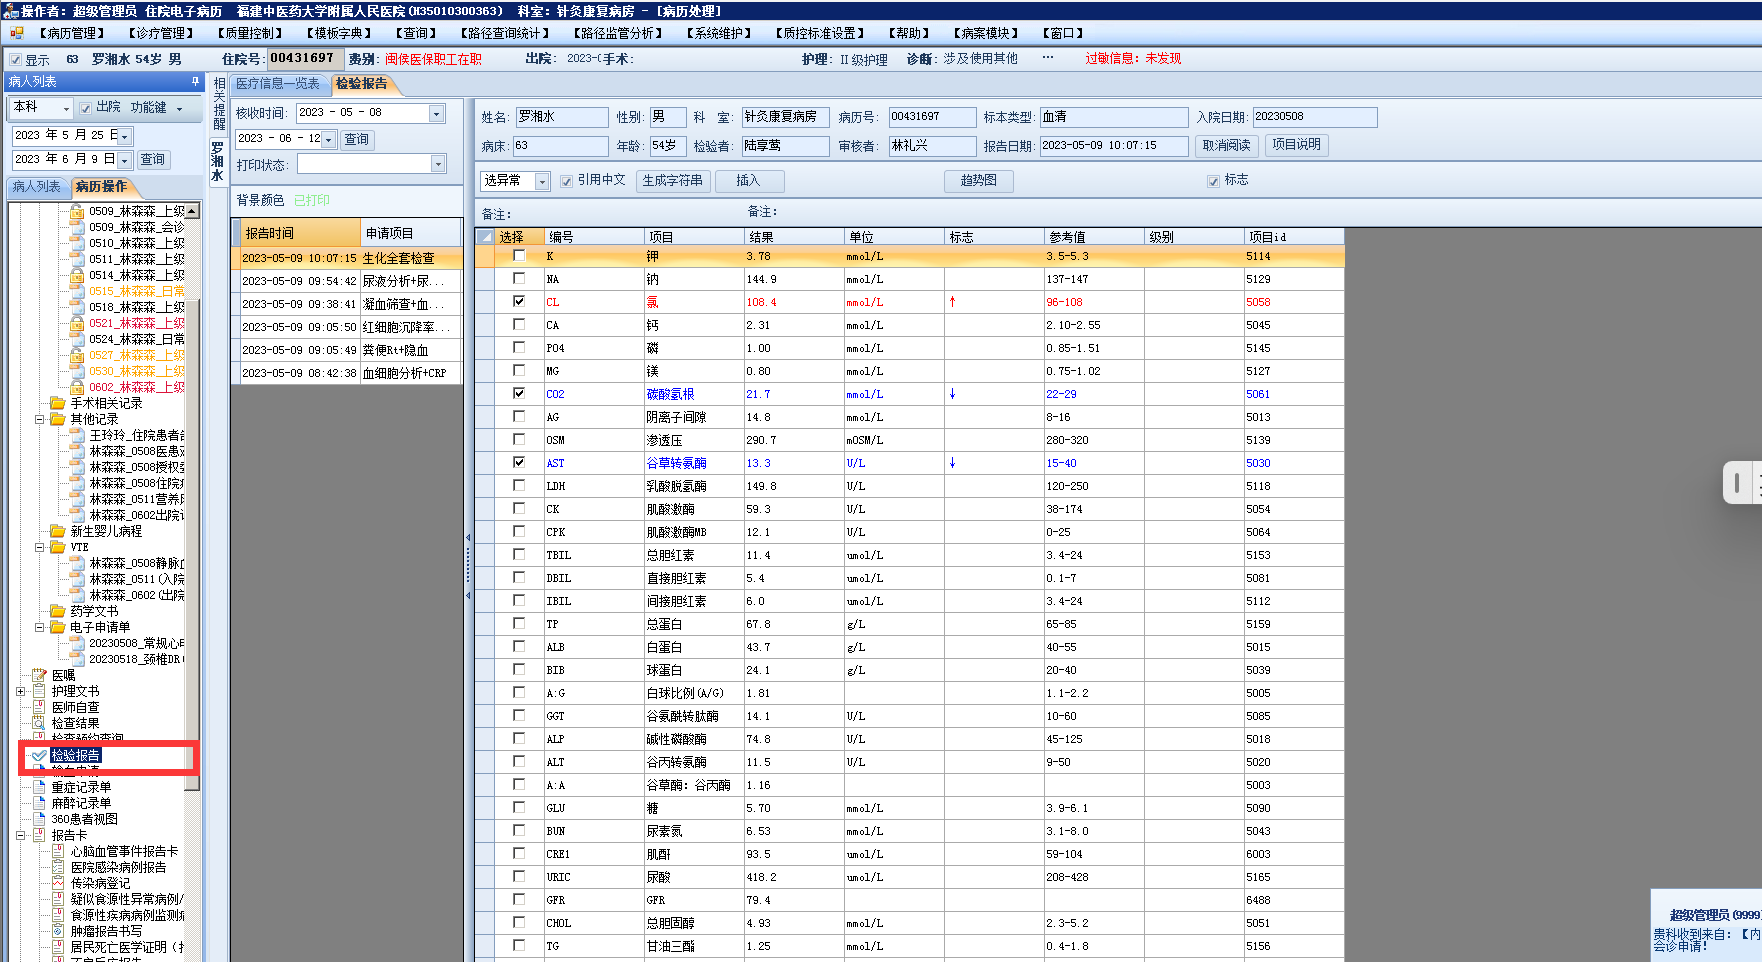Click the 疑似食源性异常病例 form icon

[x=58, y=899]
